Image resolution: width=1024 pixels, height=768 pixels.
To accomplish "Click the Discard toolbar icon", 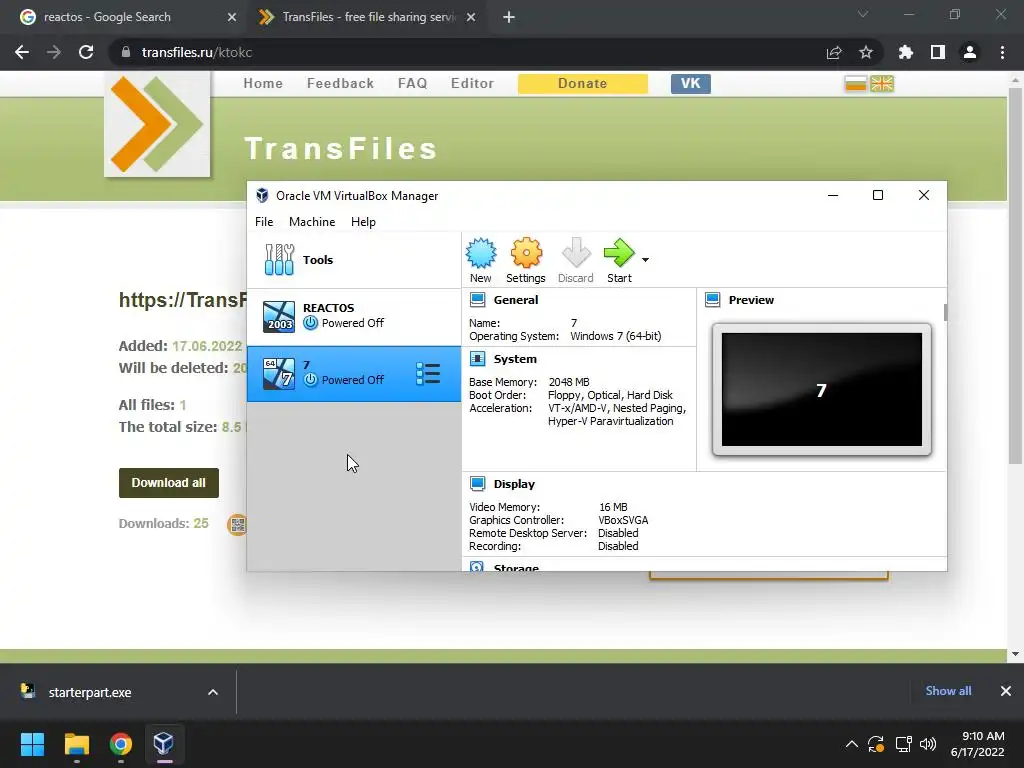I will 575,261.
